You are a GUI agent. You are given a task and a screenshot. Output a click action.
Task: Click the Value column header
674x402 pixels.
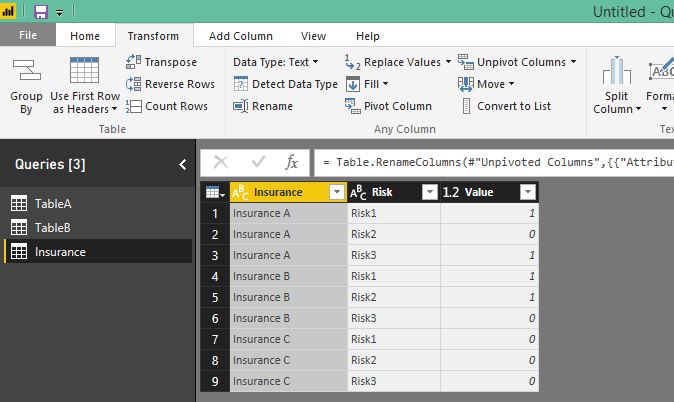tap(489, 192)
